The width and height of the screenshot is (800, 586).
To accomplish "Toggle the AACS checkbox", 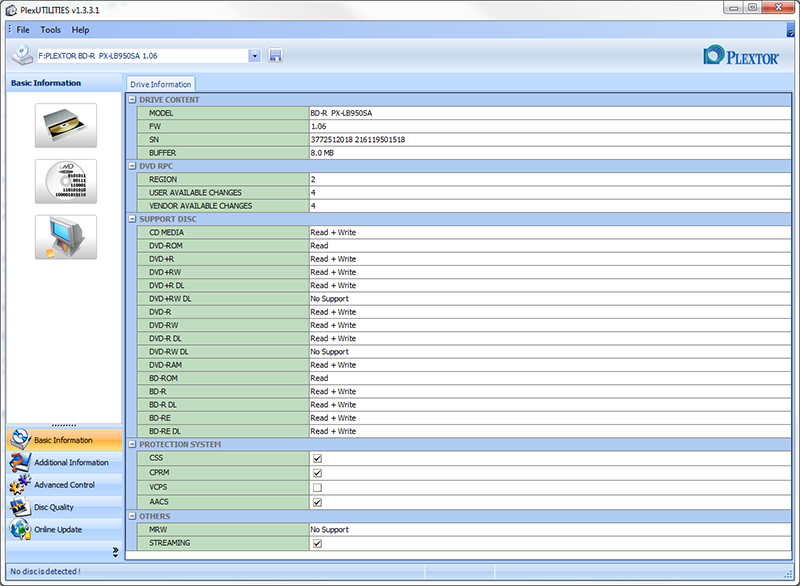I will pos(317,502).
